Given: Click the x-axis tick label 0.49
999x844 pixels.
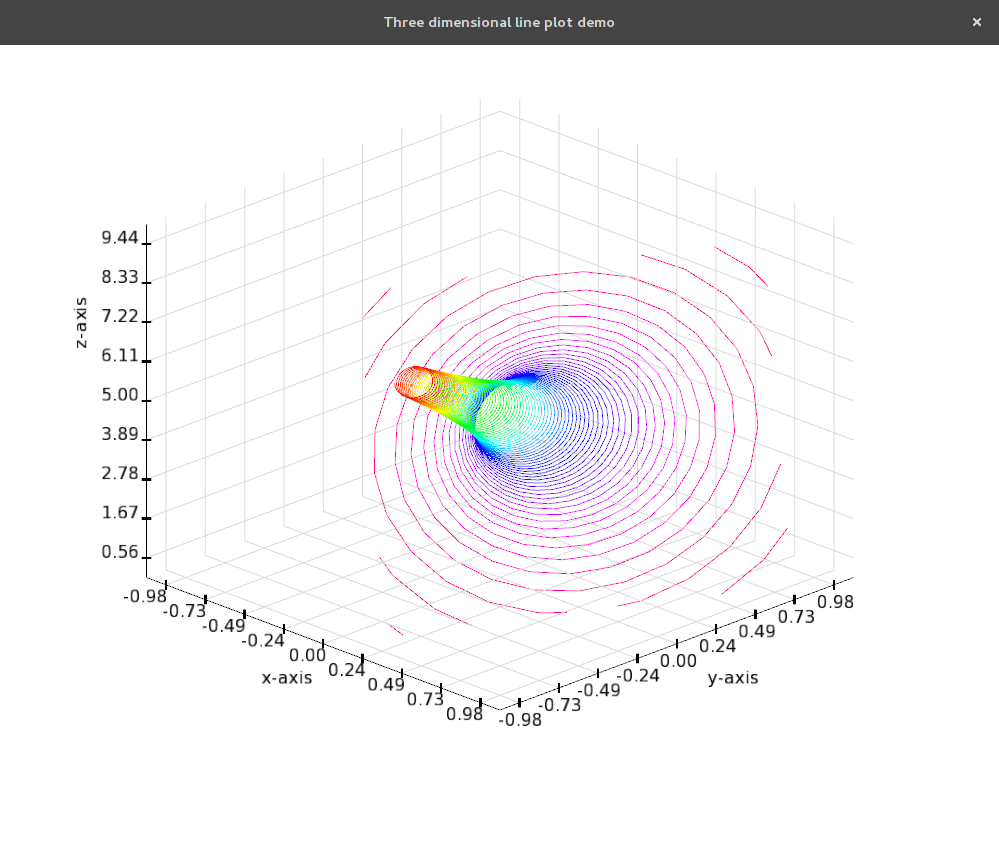Looking at the screenshot, I should coord(386,685).
